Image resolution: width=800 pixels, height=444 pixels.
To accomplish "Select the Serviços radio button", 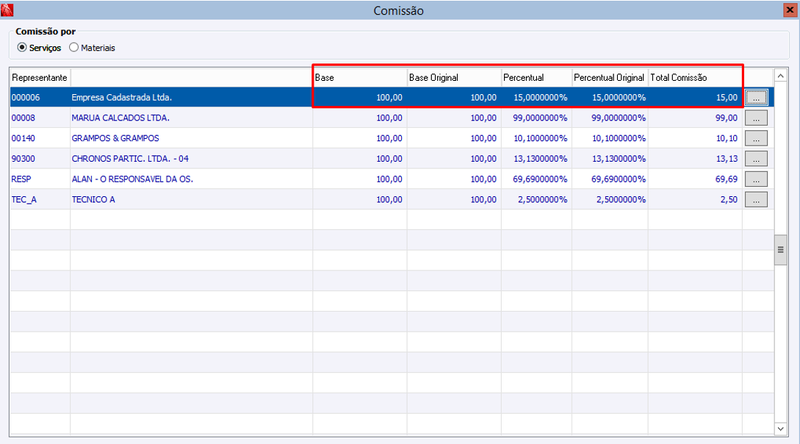I will click(22, 47).
